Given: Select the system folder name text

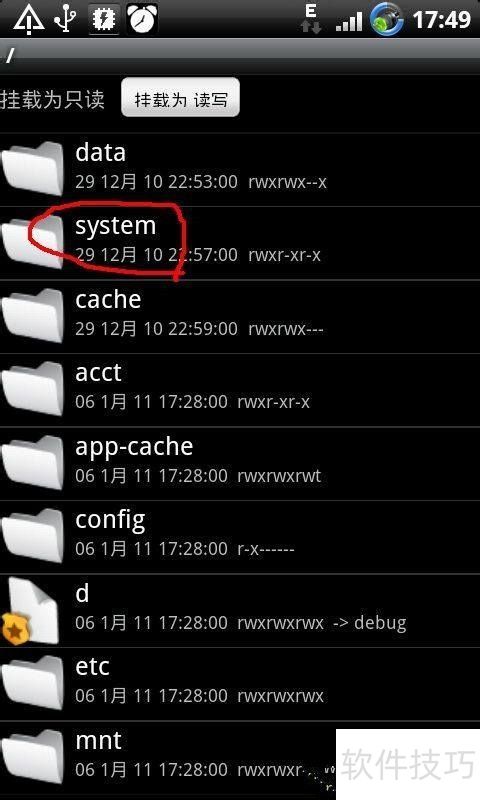Looking at the screenshot, I should pyautogui.click(x=116, y=225).
